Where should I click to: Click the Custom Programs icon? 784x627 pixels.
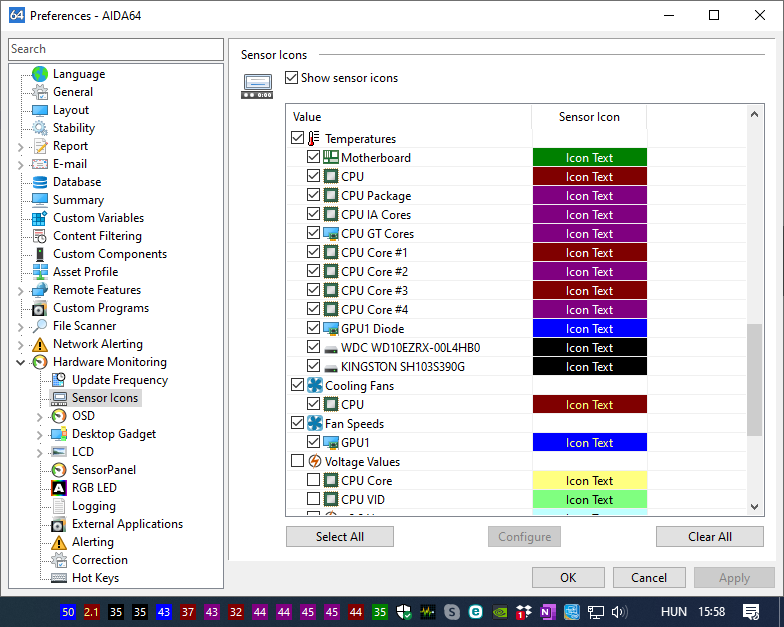[40, 308]
